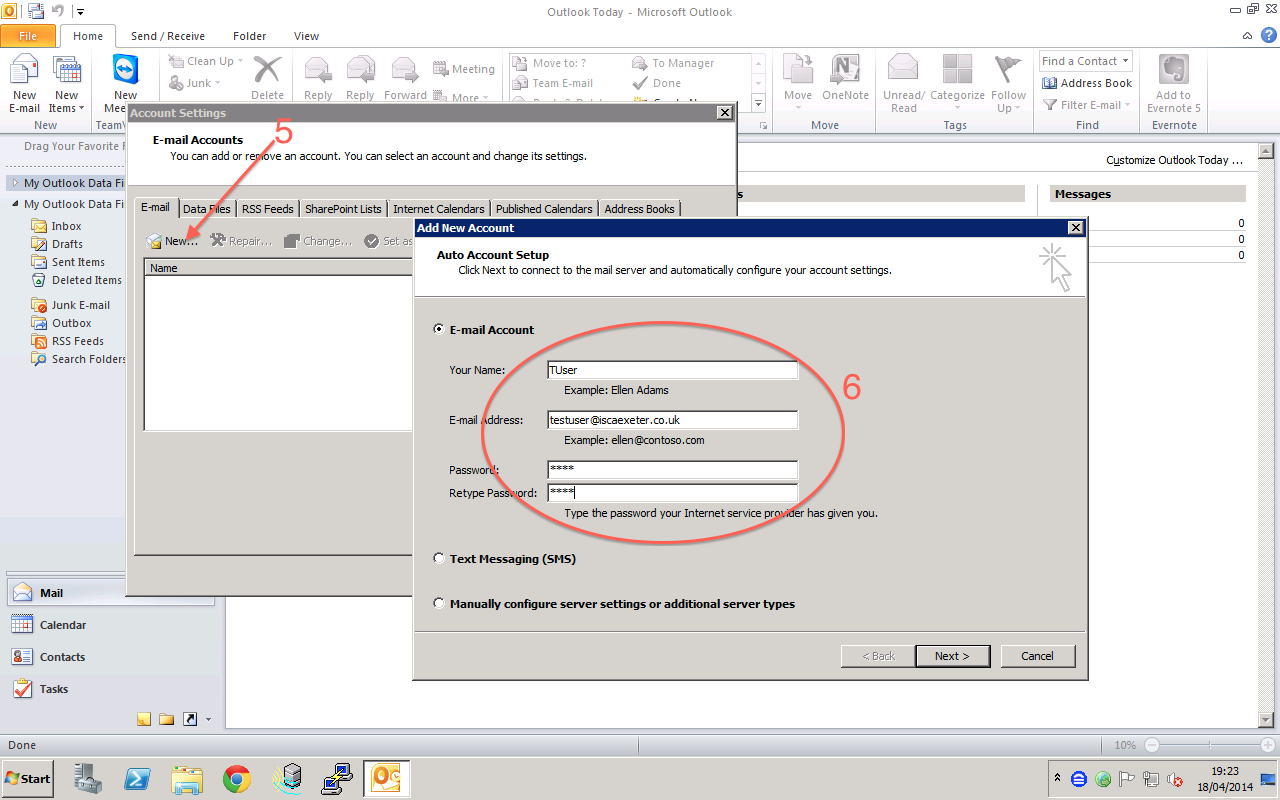Click Cancel in Add New Account dialog
This screenshot has height=800, width=1280.
[x=1037, y=656]
